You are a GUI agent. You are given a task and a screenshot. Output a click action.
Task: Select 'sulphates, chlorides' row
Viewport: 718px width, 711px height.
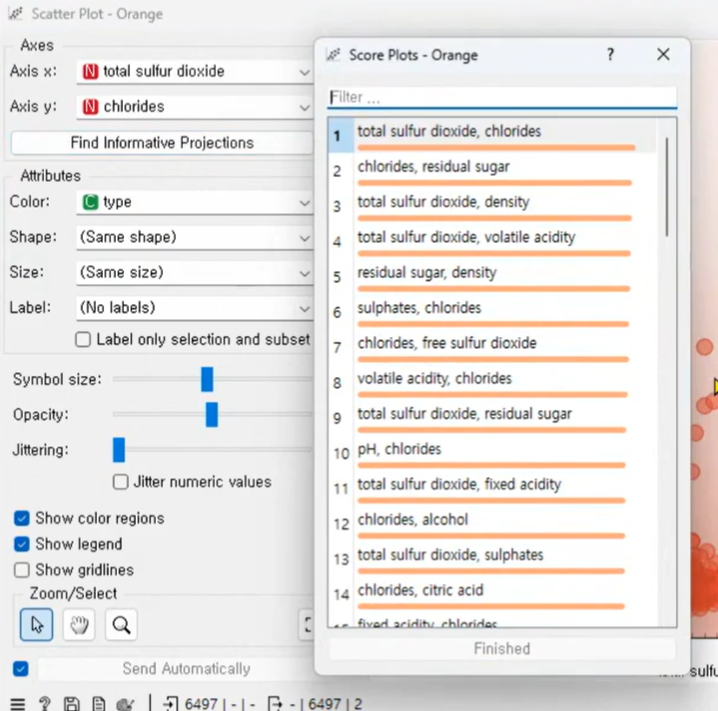pos(492,312)
